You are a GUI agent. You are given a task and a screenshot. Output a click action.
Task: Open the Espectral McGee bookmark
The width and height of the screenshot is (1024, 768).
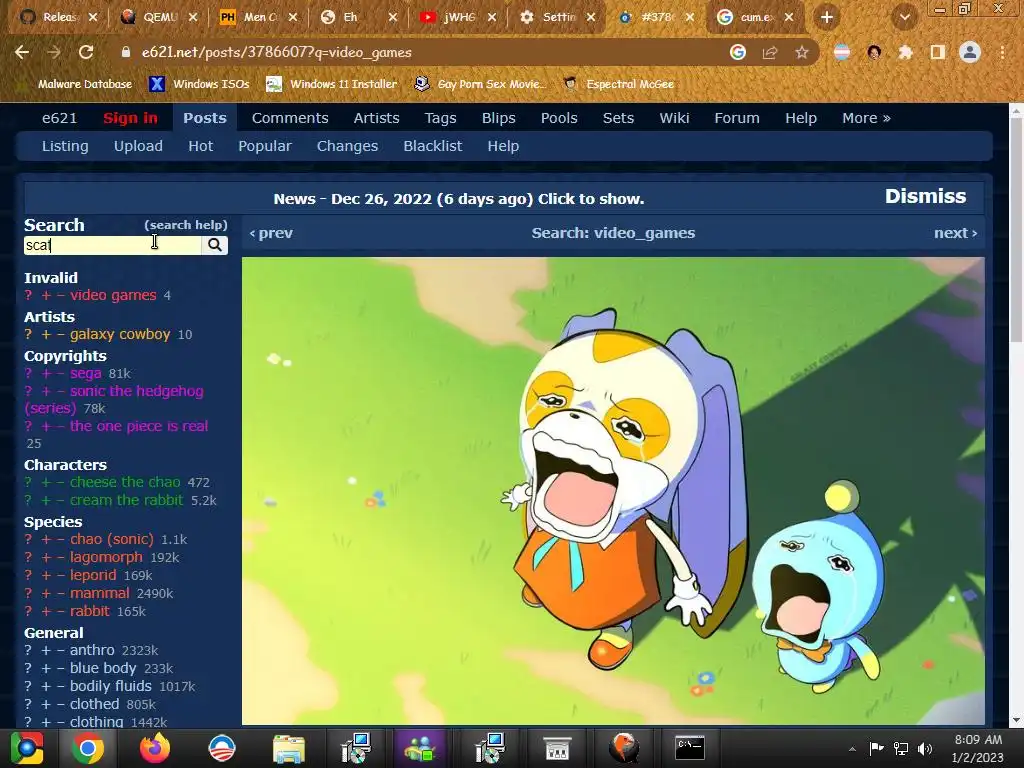coord(619,84)
